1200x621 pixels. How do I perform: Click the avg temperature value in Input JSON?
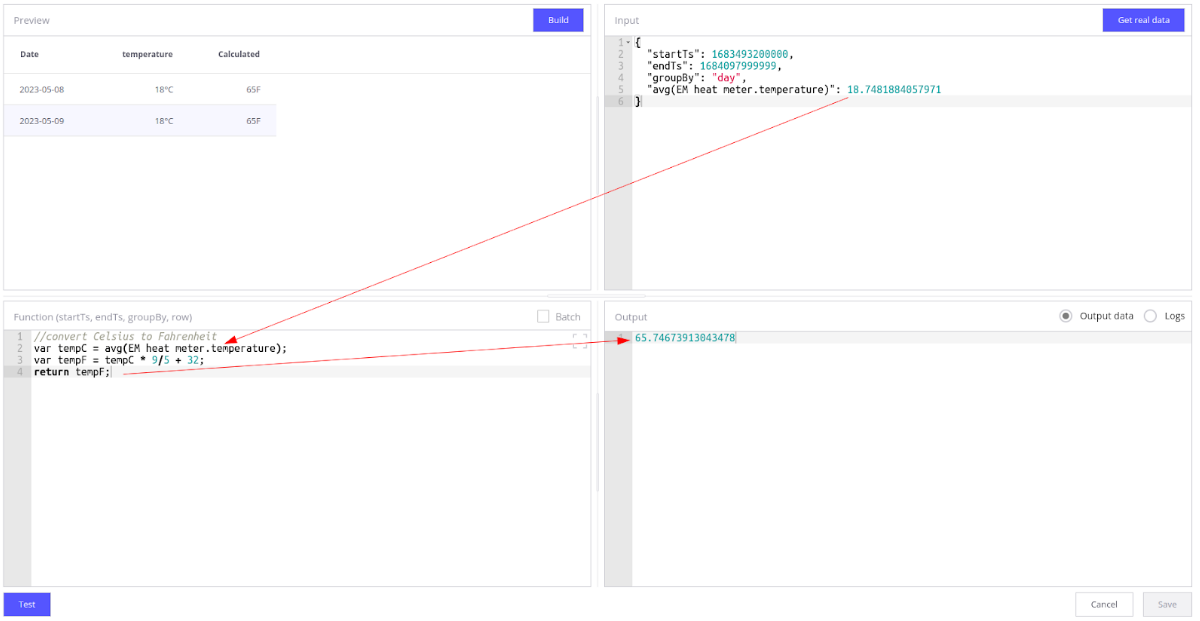[893, 90]
